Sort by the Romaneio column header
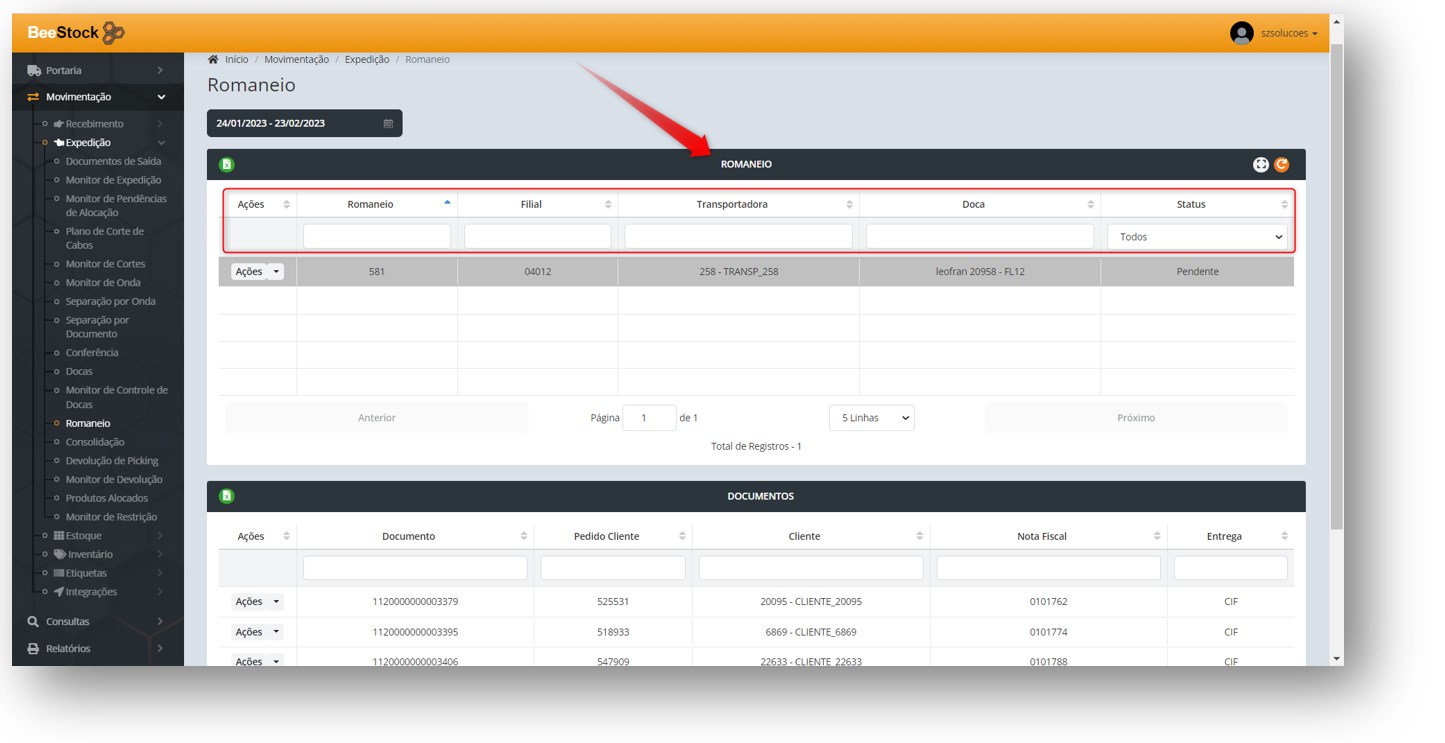The image size is (1445, 743). click(x=371, y=204)
